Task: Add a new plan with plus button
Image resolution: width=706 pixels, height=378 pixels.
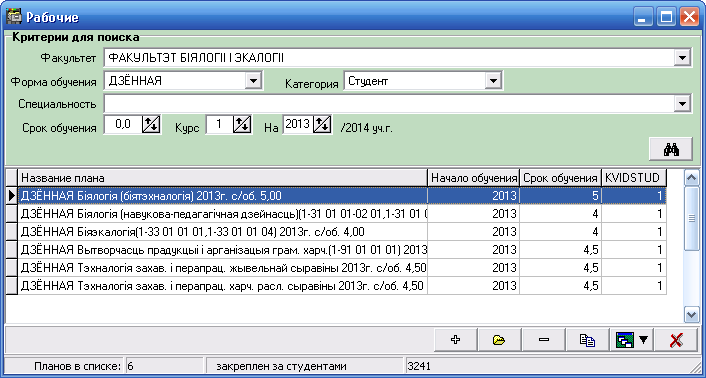Action: click(455, 340)
